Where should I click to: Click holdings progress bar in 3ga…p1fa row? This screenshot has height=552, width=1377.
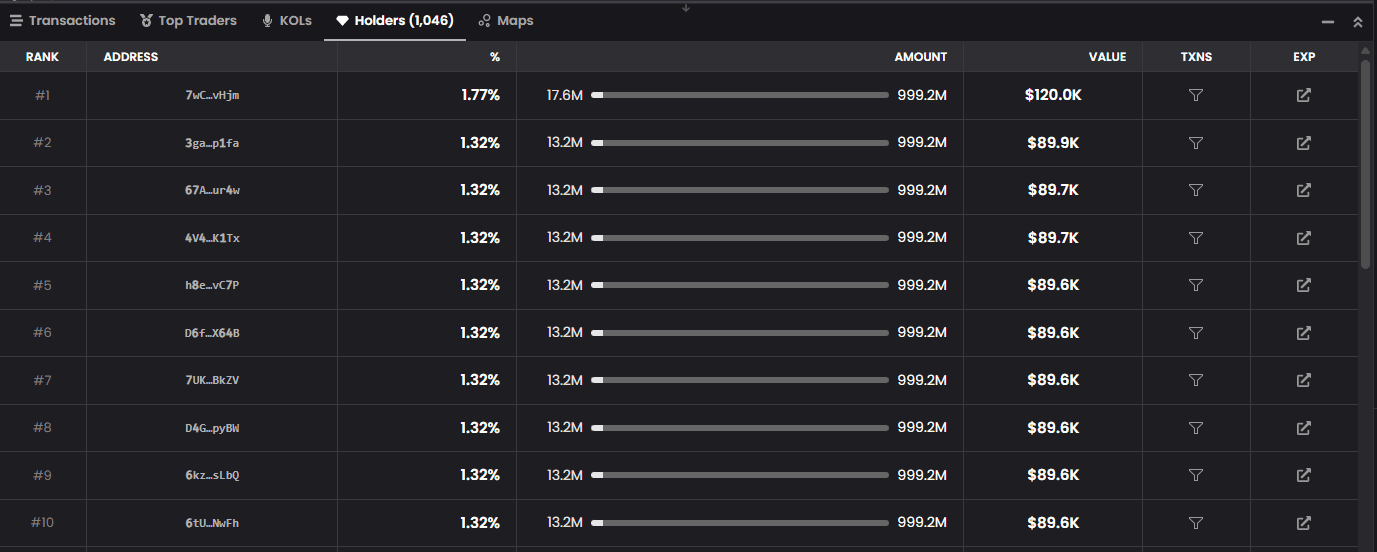pyautogui.click(x=740, y=143)
